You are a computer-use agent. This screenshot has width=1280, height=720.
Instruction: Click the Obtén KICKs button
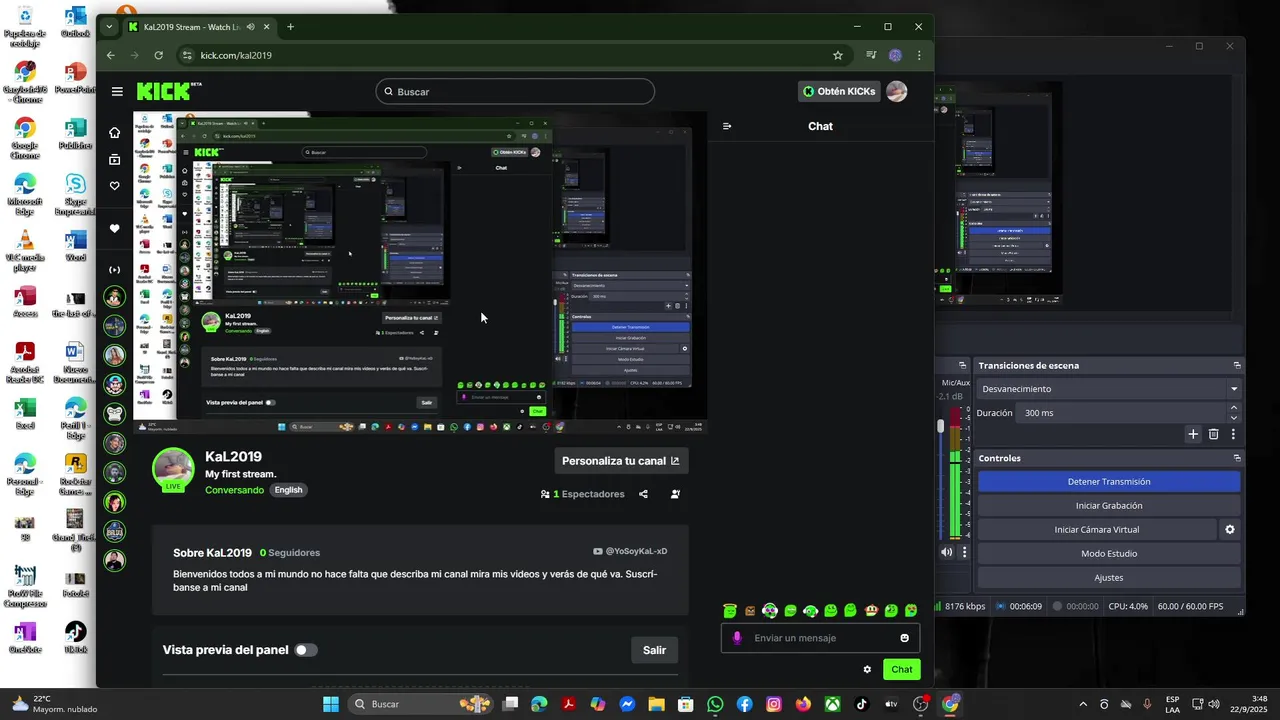point(838,91)
